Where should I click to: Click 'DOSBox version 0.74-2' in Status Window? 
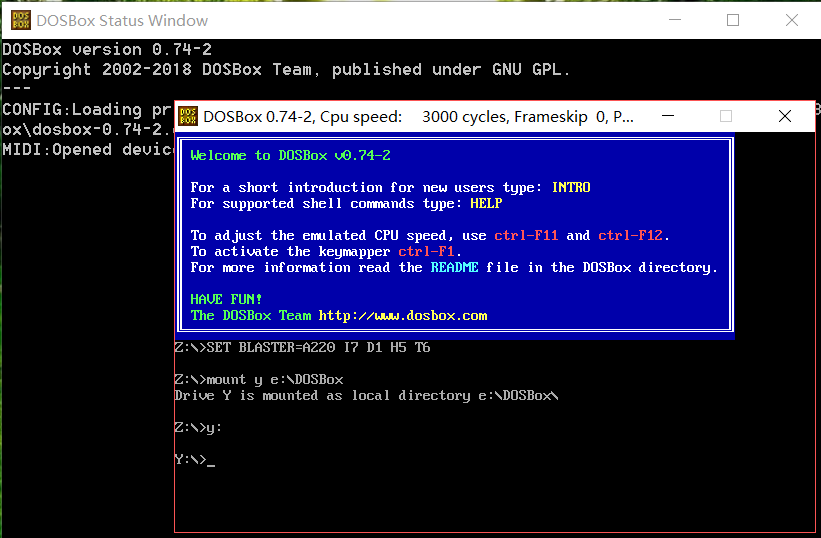coord(107,50)
